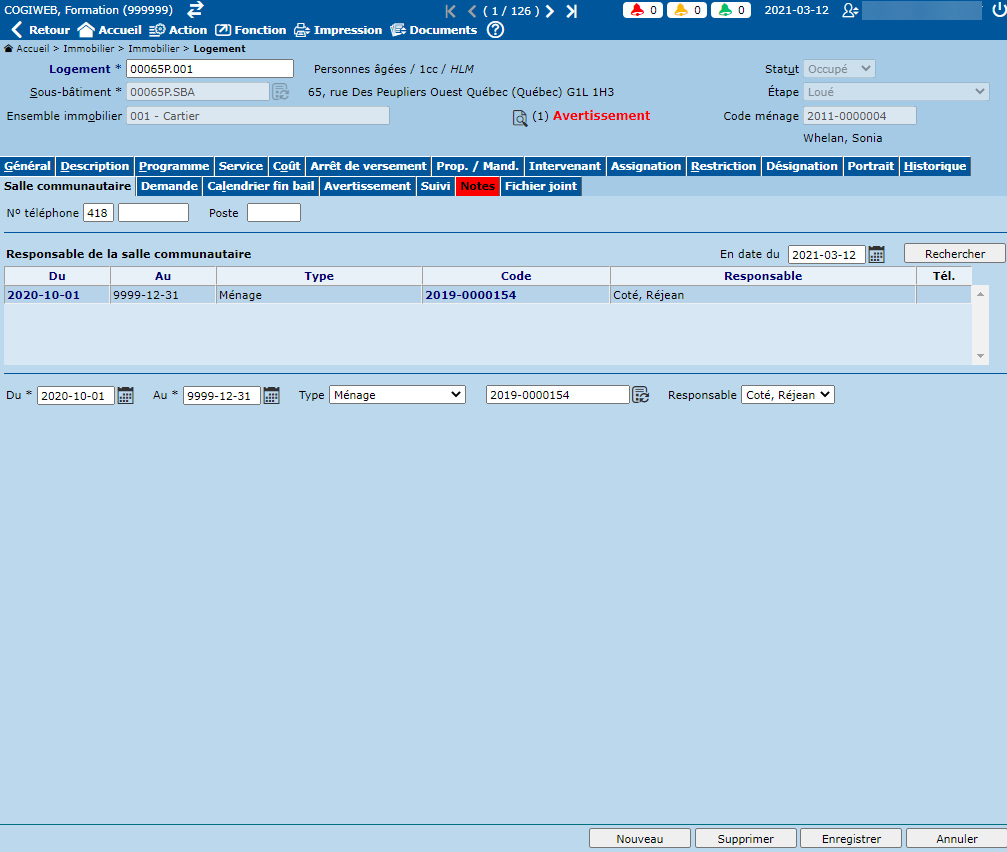Go to next record arrow
The width and height of the screenshot is (1007, 852).
[550, 11]
